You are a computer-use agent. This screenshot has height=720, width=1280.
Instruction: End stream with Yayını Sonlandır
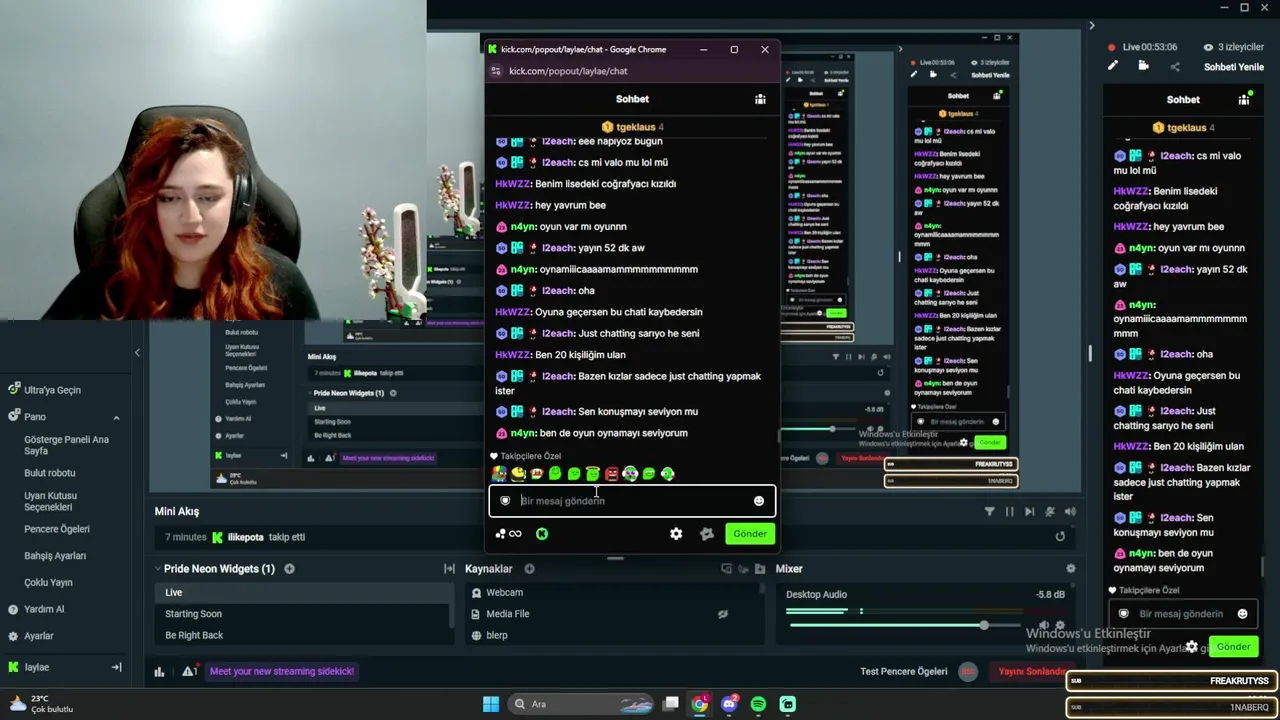tap(1030, 672)
